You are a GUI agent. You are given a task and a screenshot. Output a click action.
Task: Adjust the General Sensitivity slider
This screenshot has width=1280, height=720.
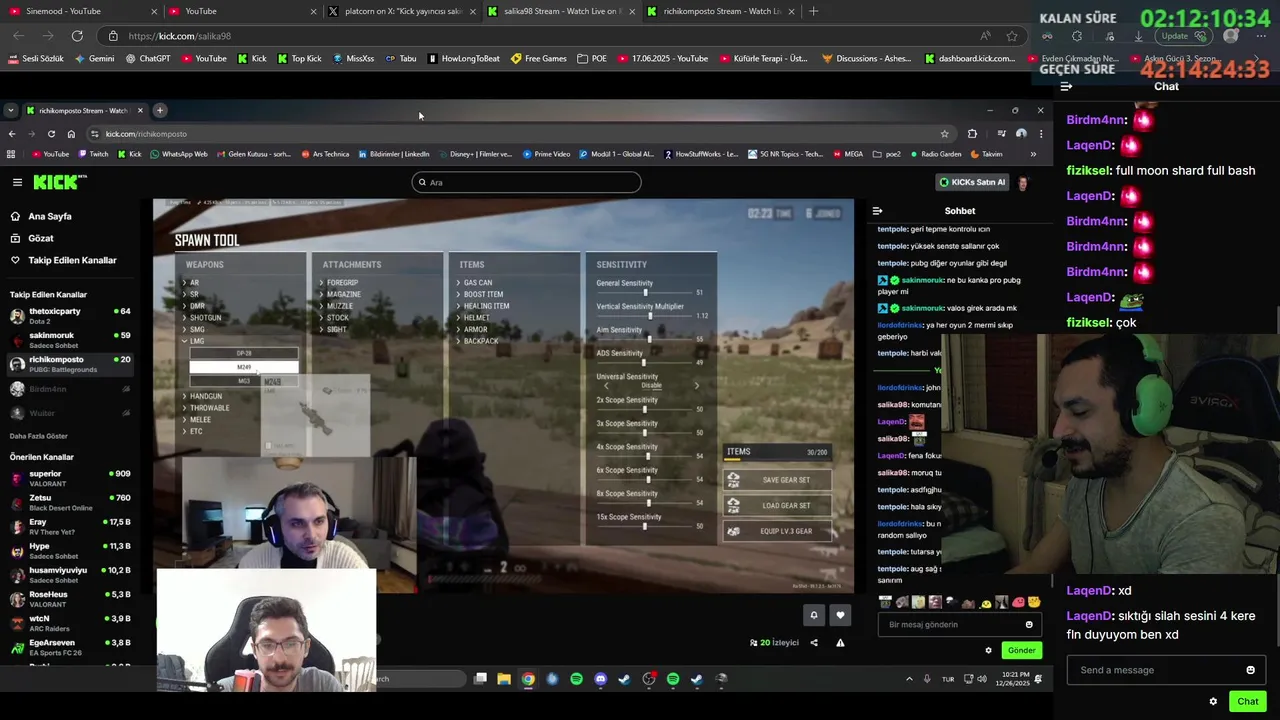pyautogui.click(x=646, y=293)
